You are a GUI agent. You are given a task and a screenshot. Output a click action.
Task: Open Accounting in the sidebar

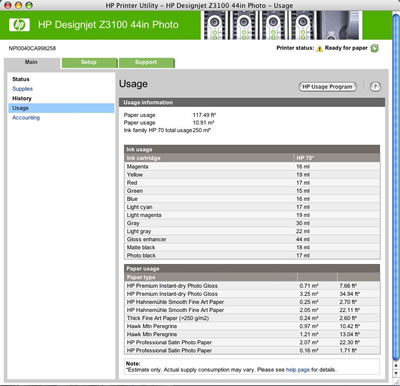pos(26,118)
